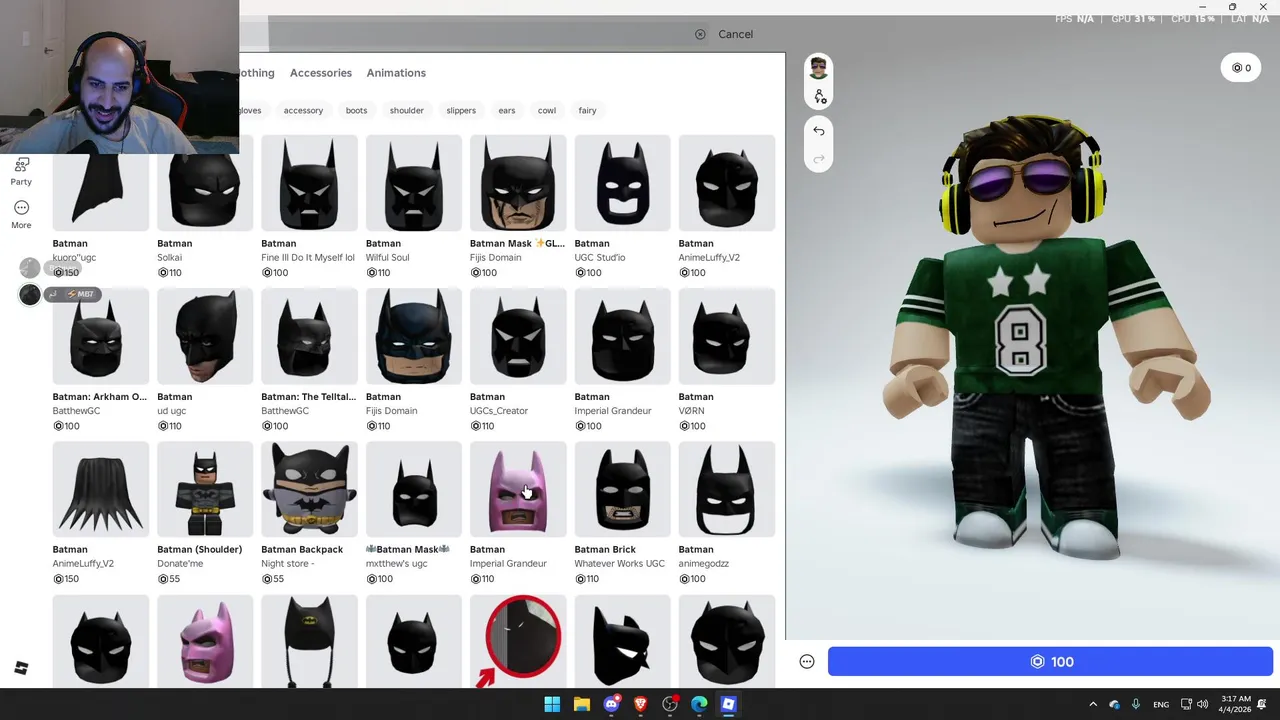Select pink Batman mask priced 110
The width and height of the screenshot is (1280, 720).
click(x=518, y=490)
